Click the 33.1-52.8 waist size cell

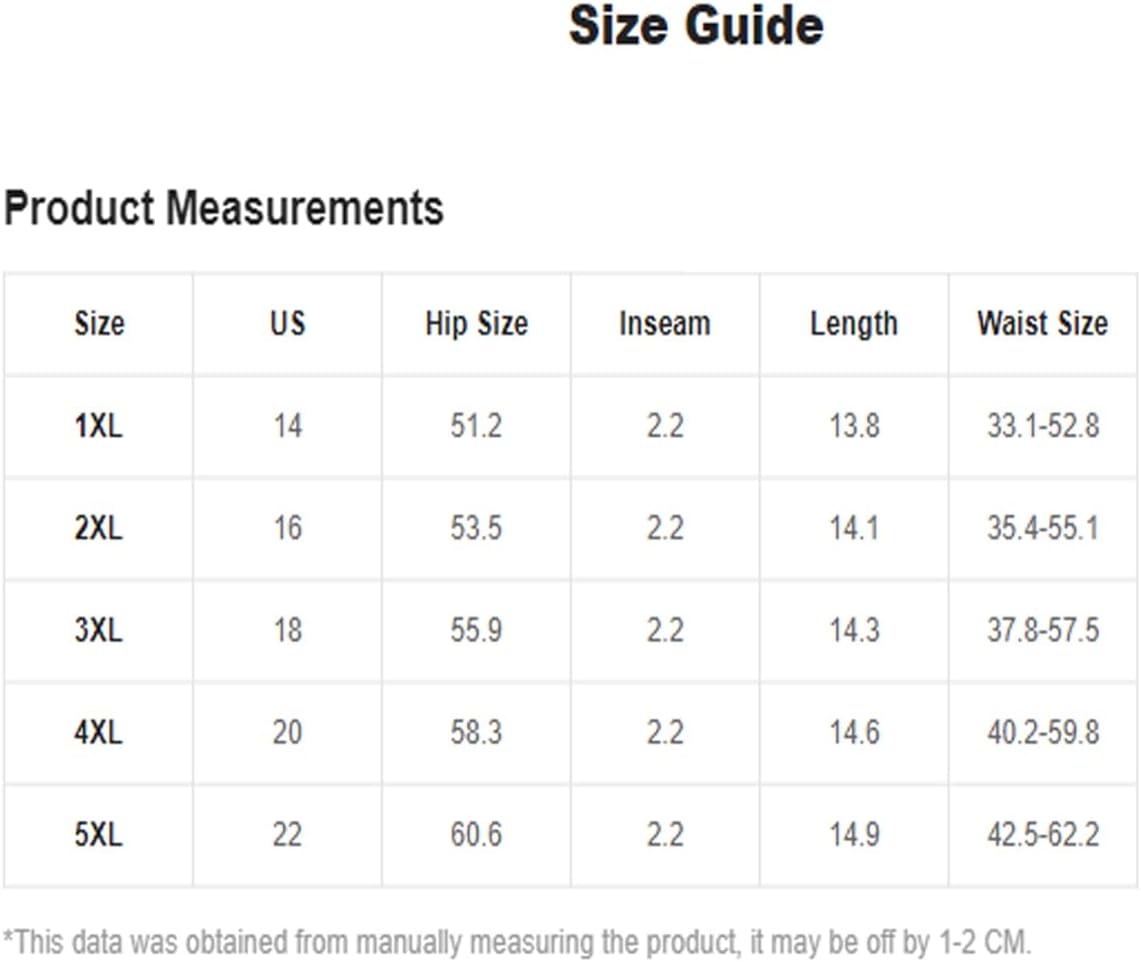pyautogui.click(x=1043, y=427)
